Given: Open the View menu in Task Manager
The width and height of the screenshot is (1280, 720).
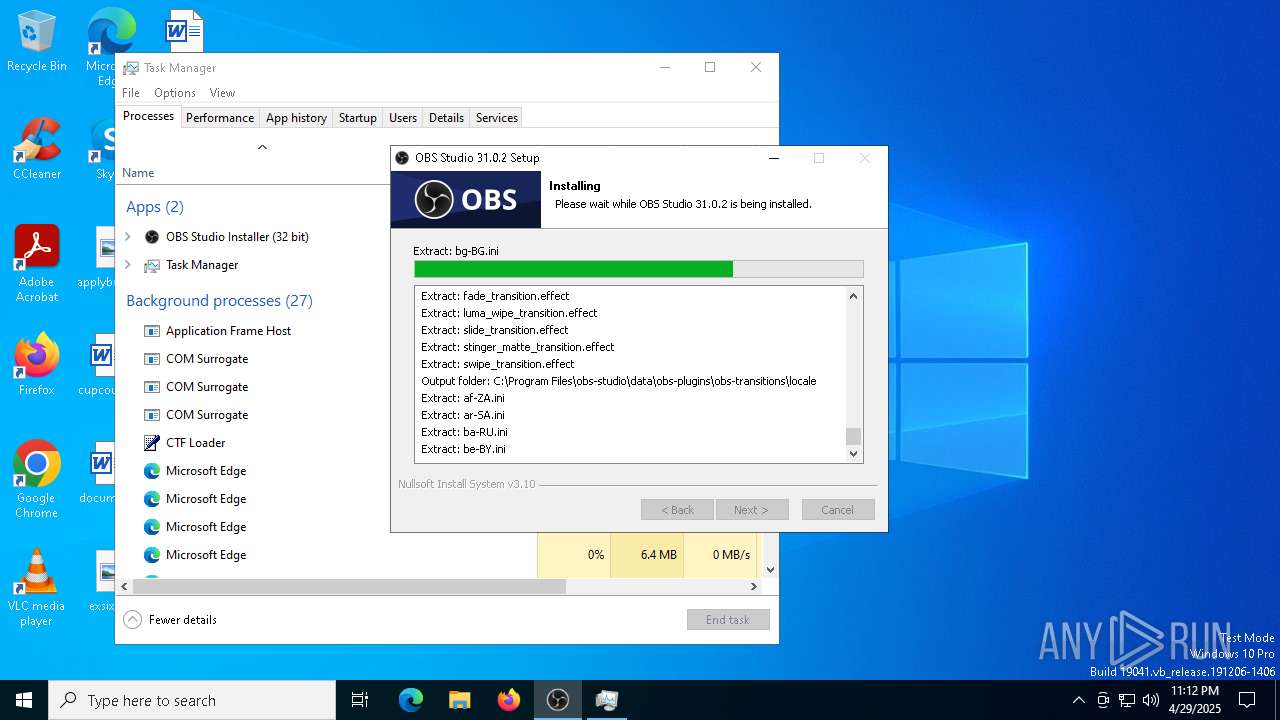Looking at the screenshot, I should pyautogui.click(x=222, y=93).
